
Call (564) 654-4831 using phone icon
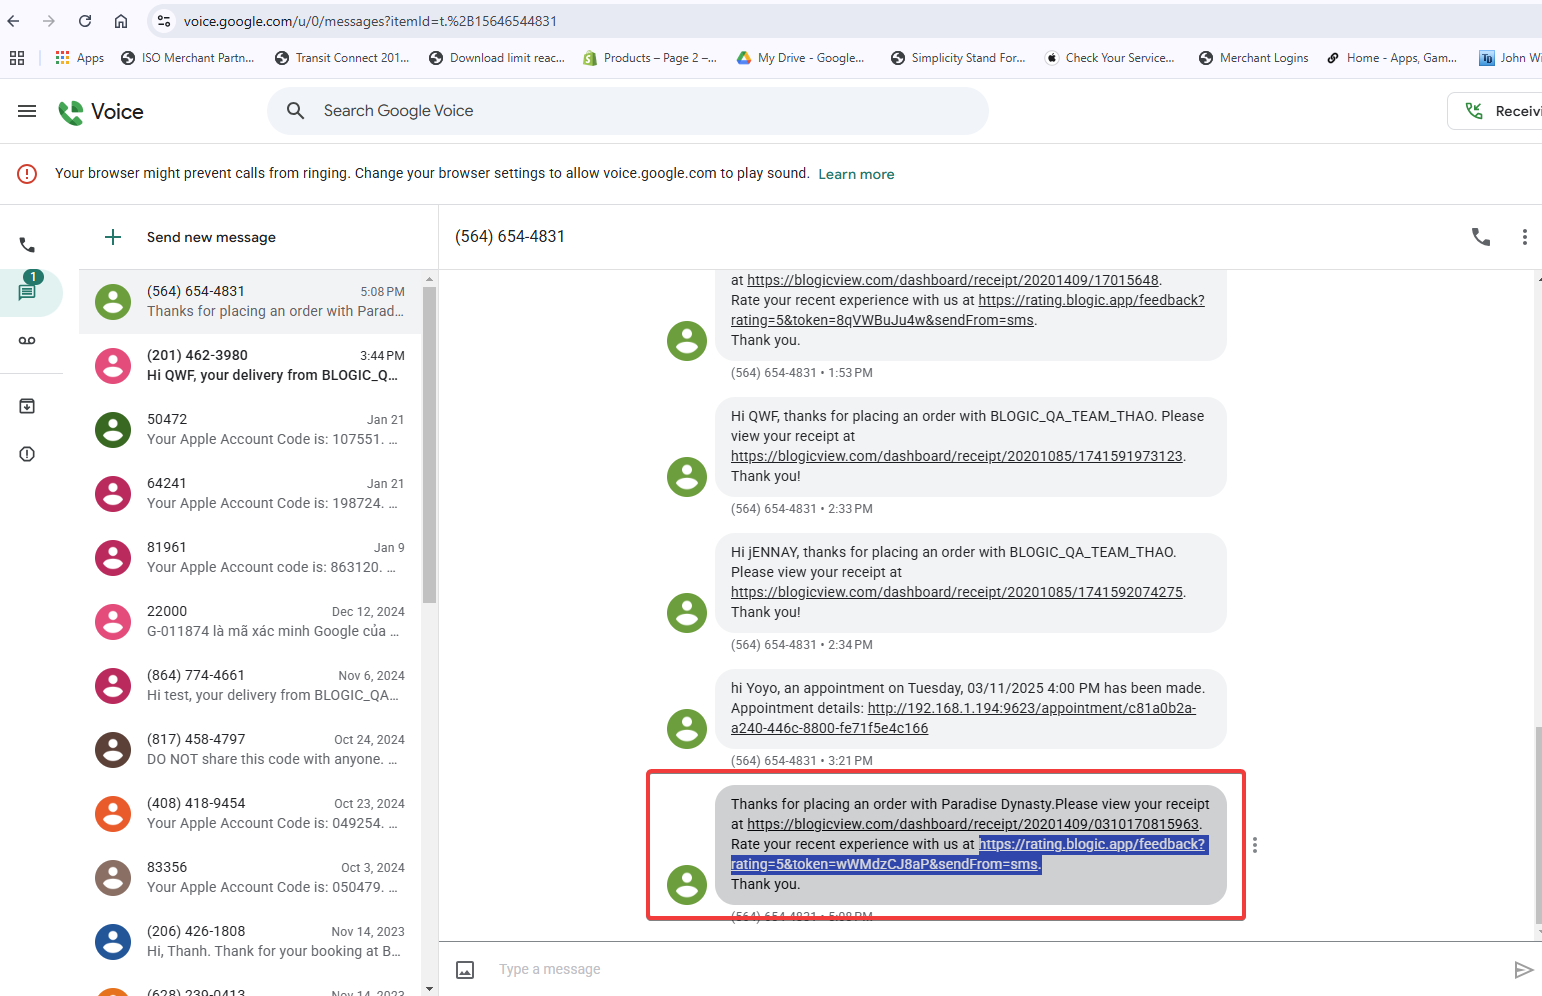coord(1480,237)
